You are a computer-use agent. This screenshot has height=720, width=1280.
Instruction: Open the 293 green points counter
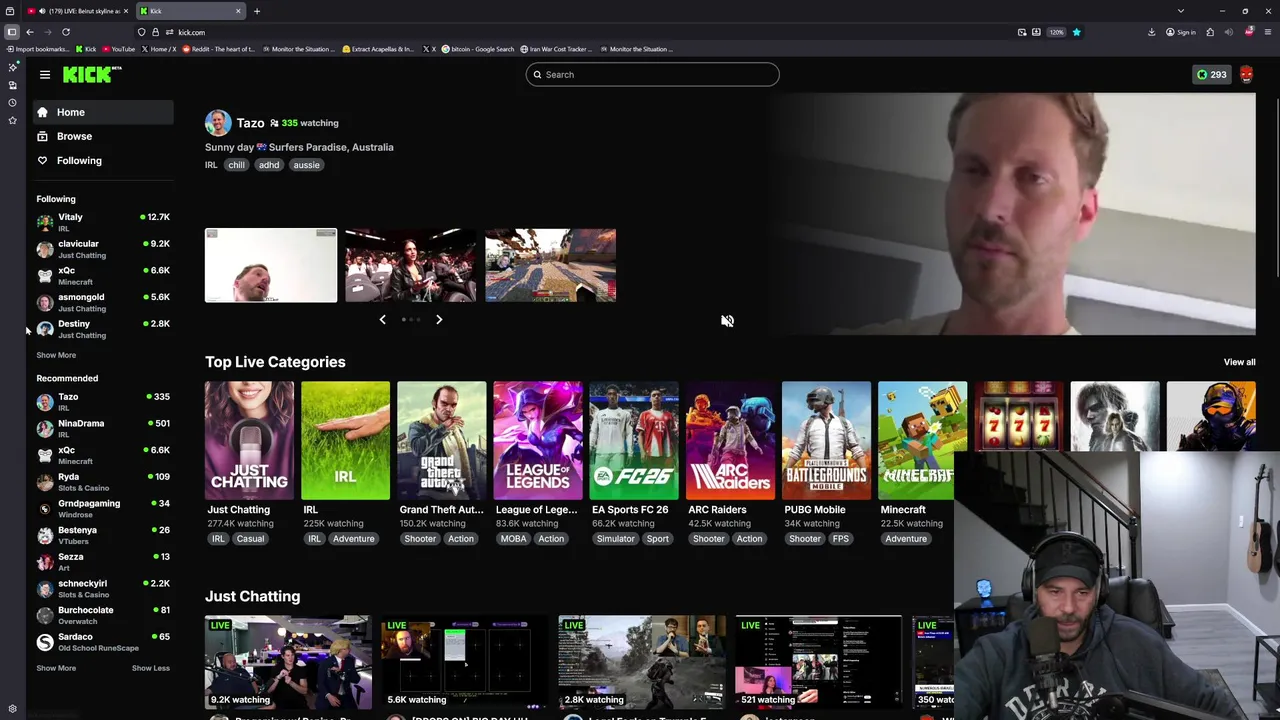1211,74
